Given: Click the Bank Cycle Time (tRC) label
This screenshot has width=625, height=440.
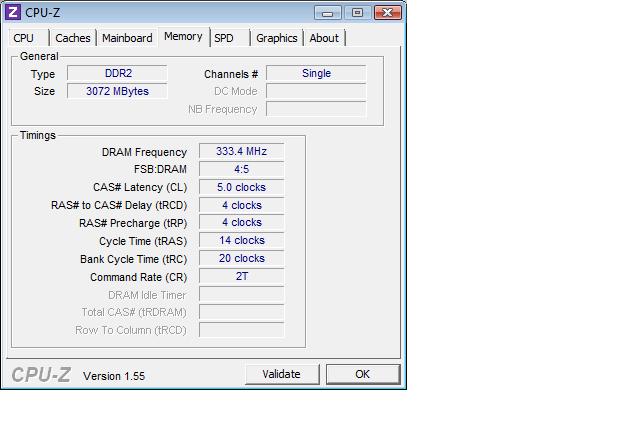Looking at the screenshot, I should (x=134, y=259).
